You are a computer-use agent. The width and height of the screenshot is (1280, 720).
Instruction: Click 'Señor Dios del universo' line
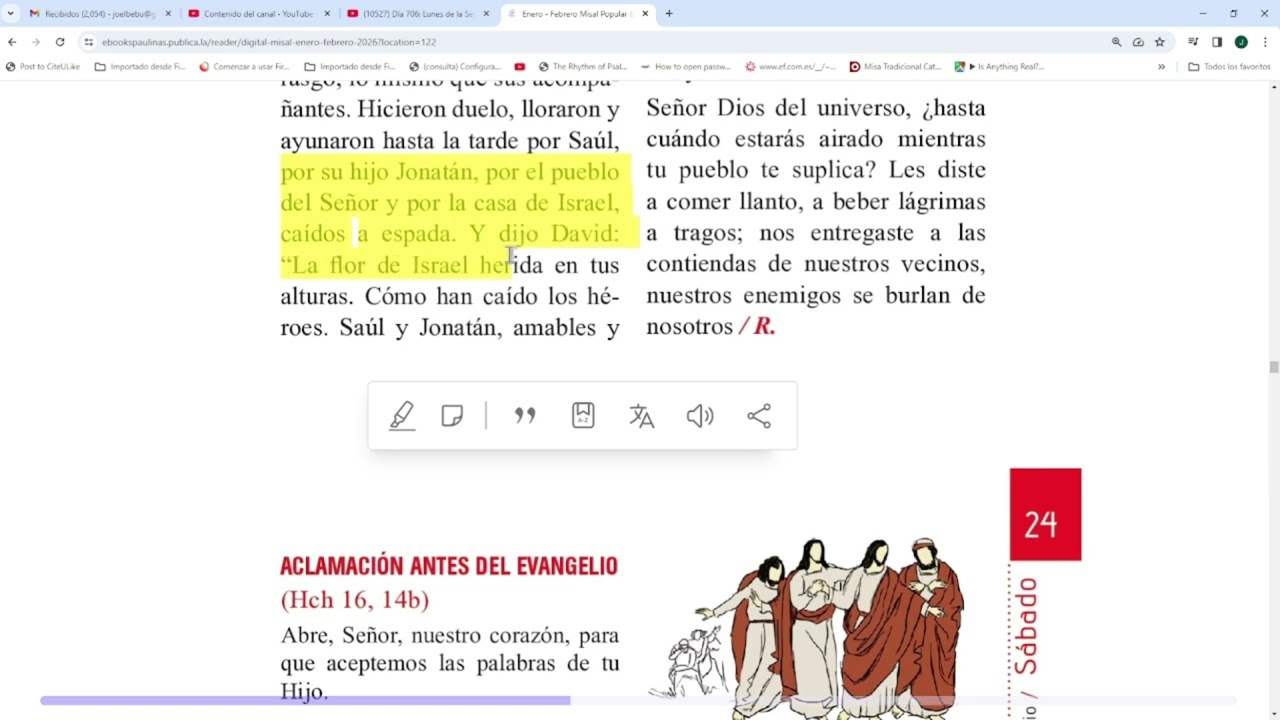816,108
